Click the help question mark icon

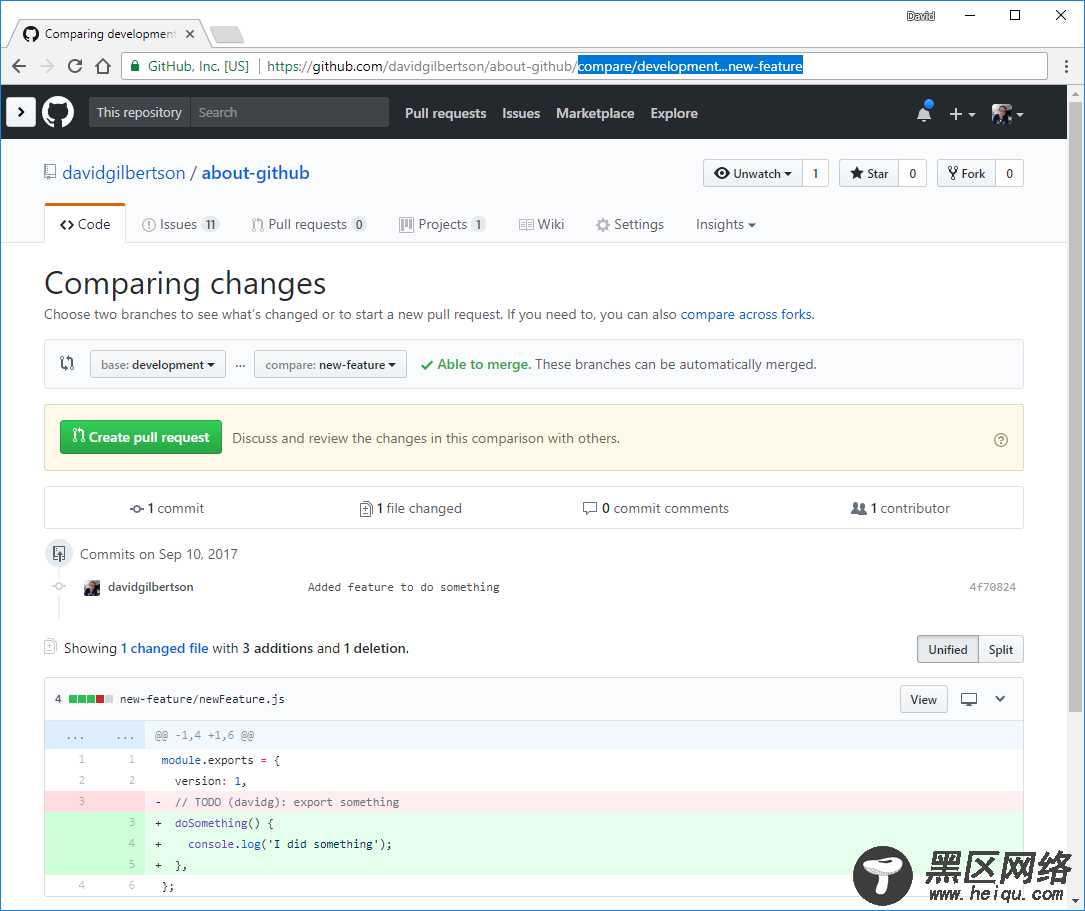pyautogui.click(x=1001, y=439)
